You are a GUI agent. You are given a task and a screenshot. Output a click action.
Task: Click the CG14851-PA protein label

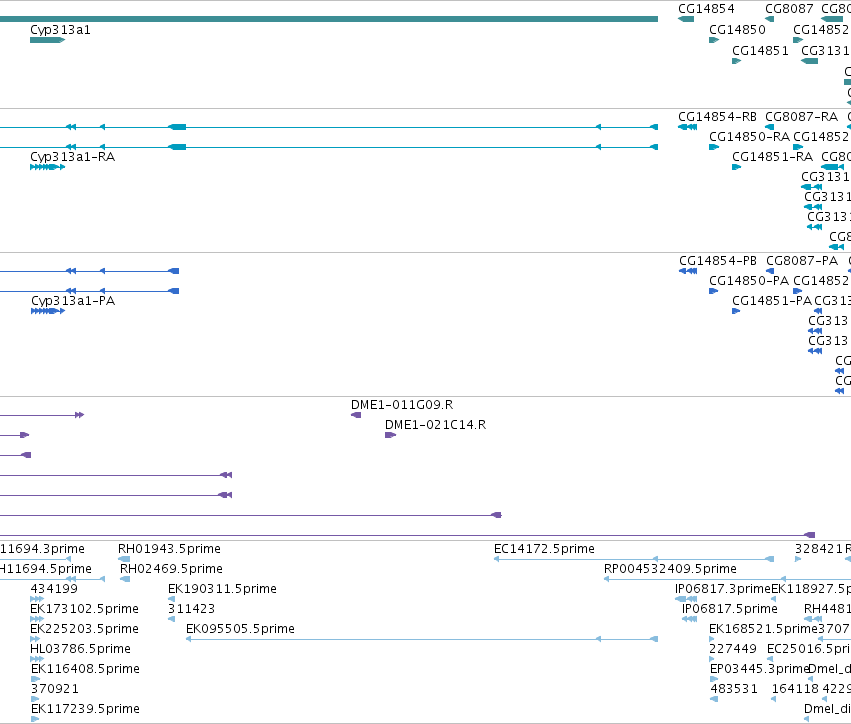(772, 301)
